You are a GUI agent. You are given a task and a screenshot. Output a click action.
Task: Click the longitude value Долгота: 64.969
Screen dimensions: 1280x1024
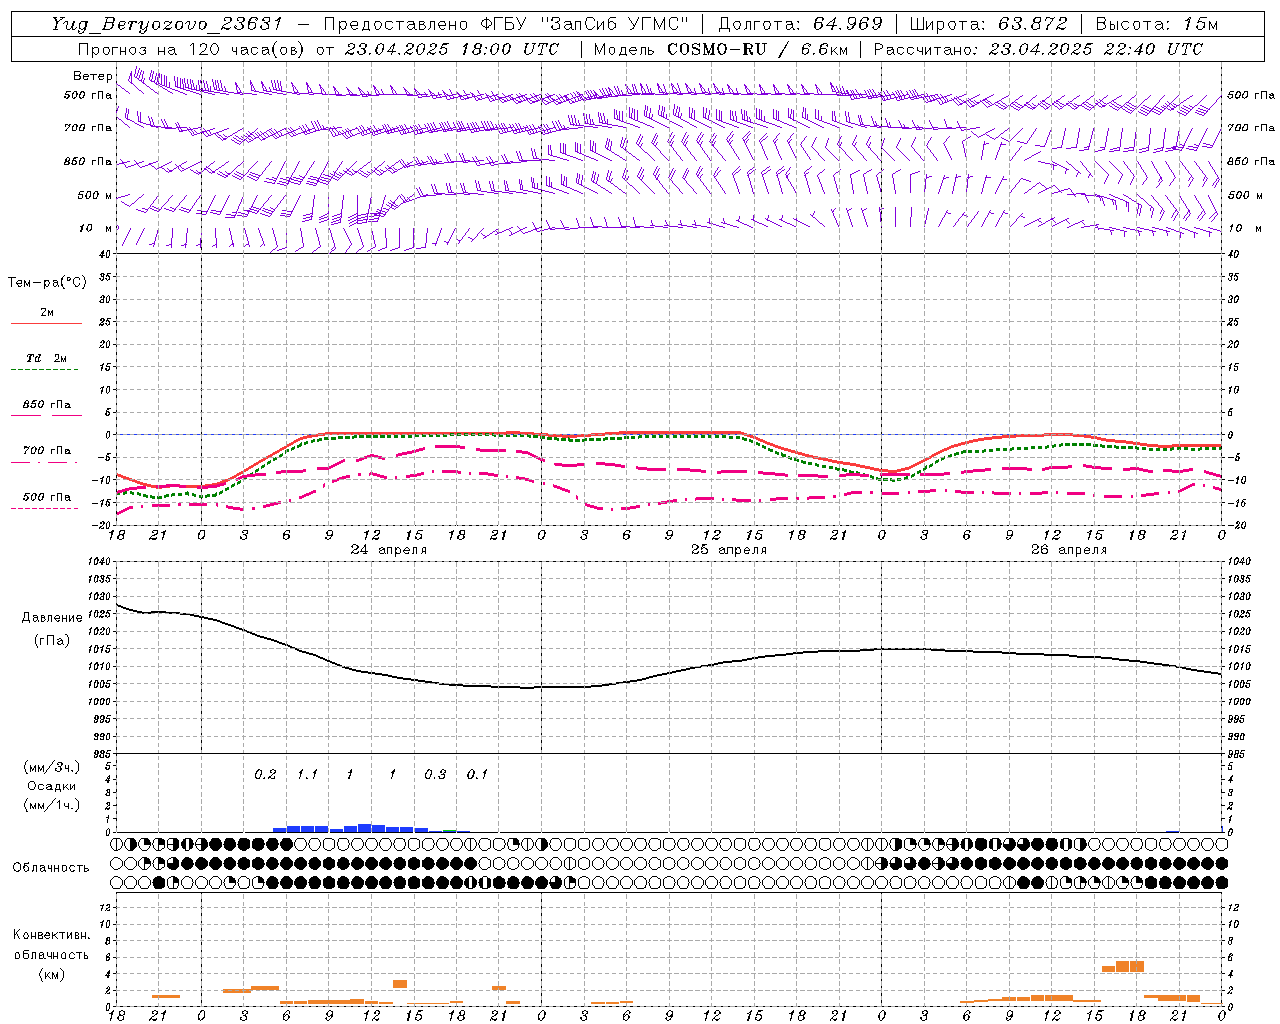(x=800, y=24)
